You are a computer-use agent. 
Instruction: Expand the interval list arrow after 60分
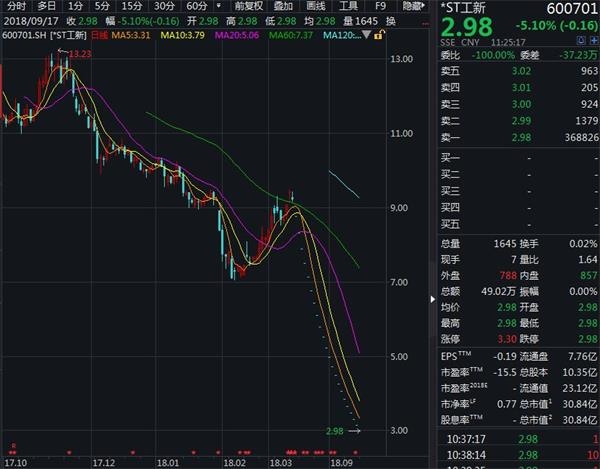tap(218, 6)
